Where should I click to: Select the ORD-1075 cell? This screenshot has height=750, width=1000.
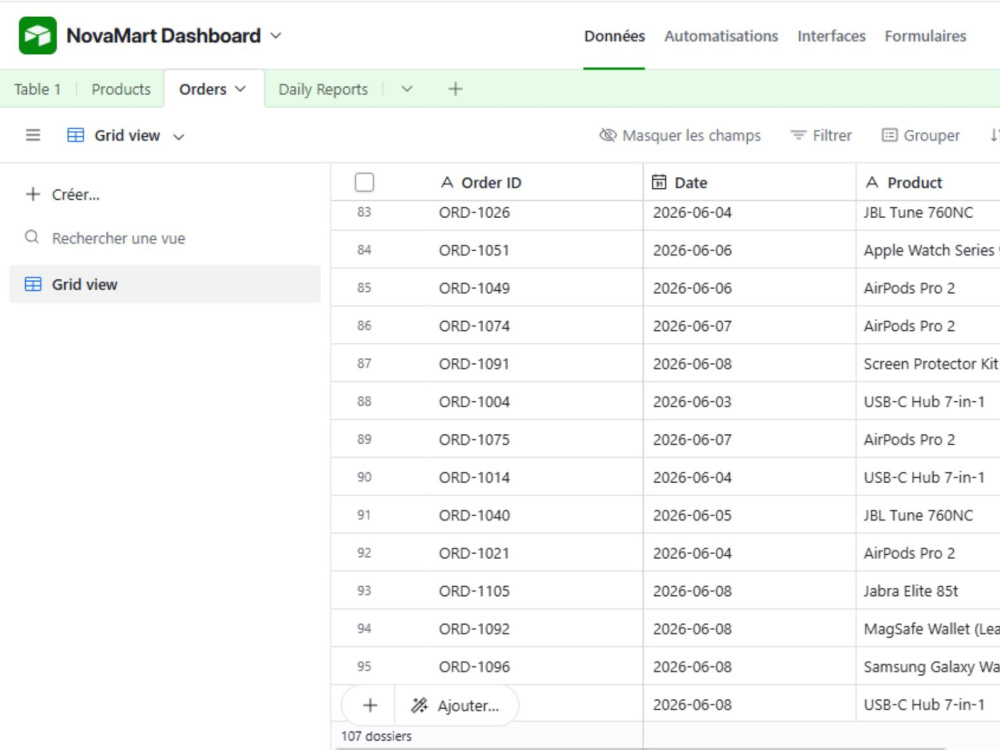coord(537,439)
